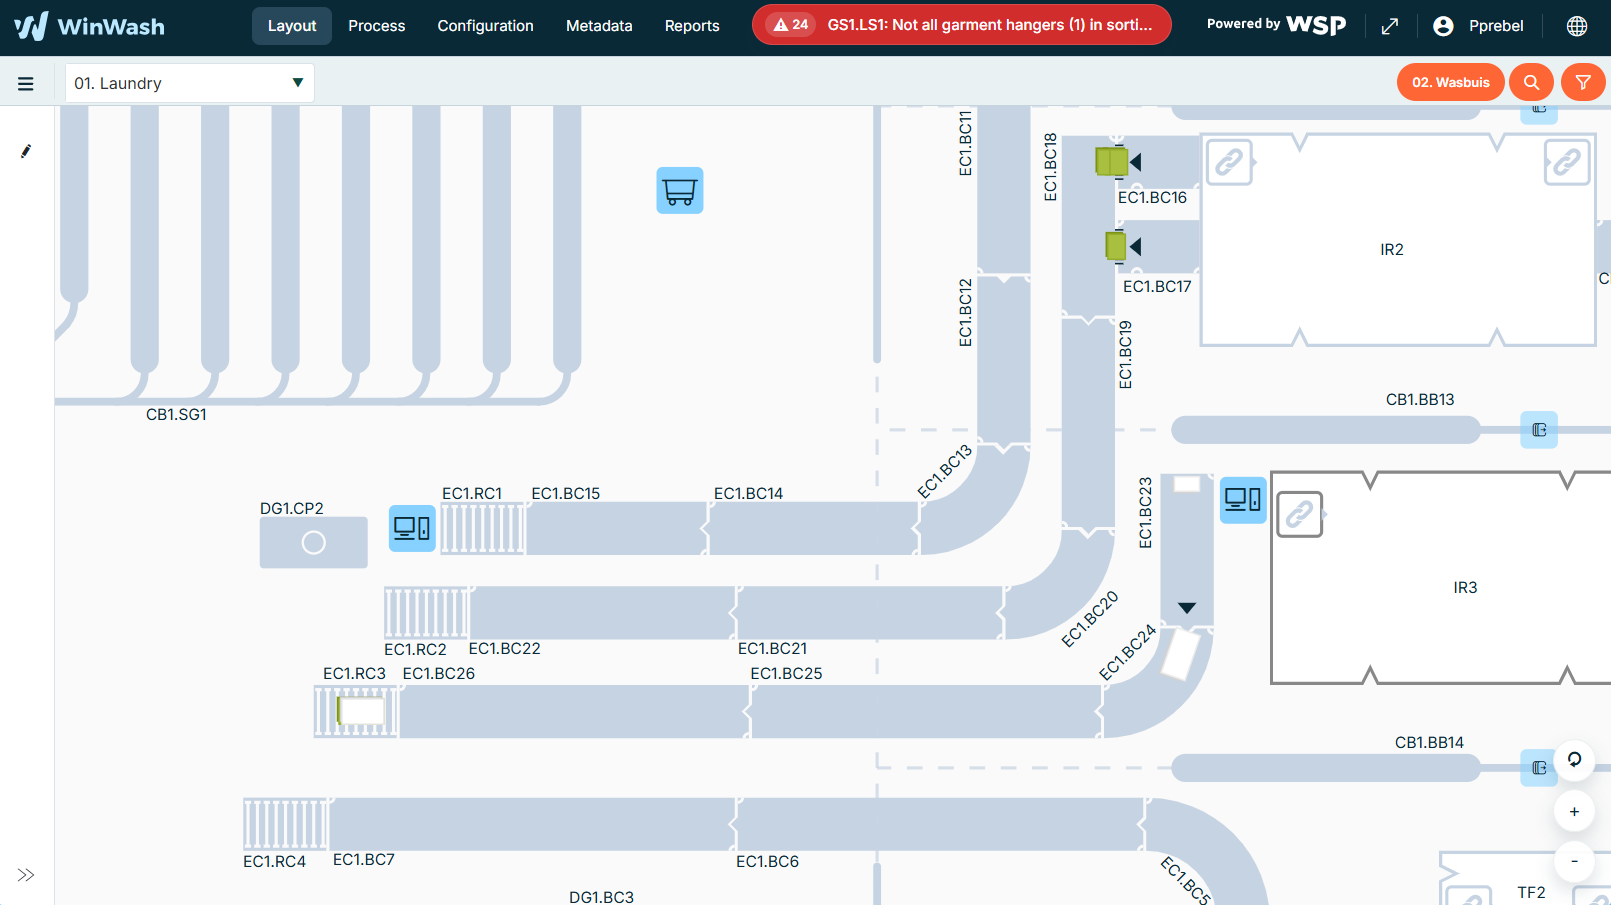Click the orange filter funnel button

click(x=1583, y=83)
